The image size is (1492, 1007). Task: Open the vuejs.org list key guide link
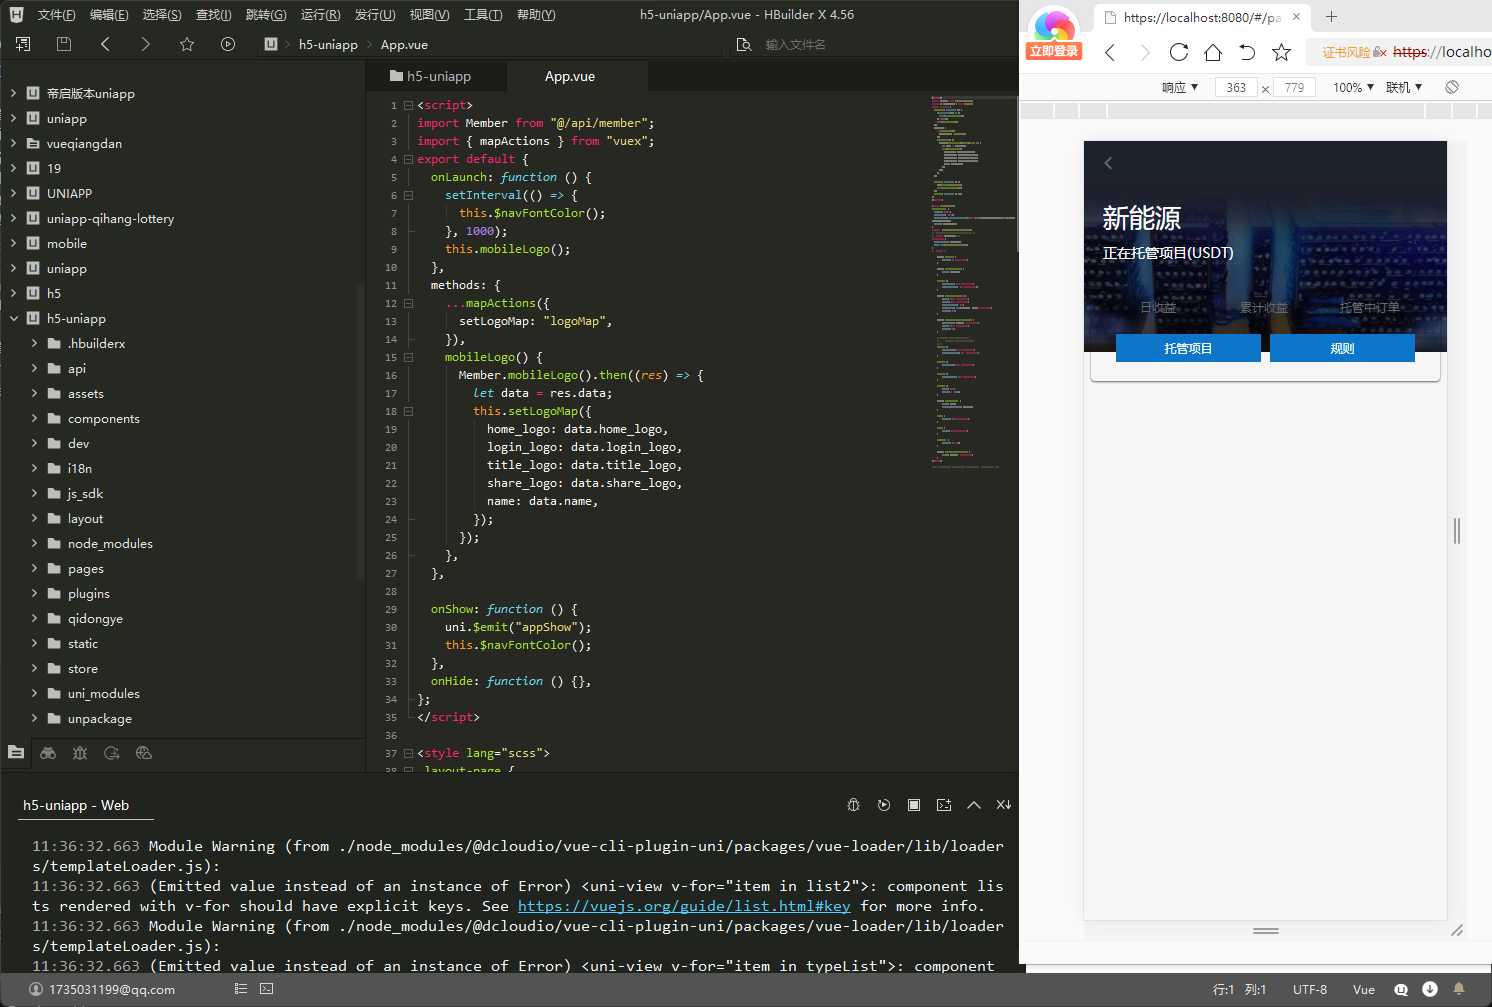click(684, 906)
